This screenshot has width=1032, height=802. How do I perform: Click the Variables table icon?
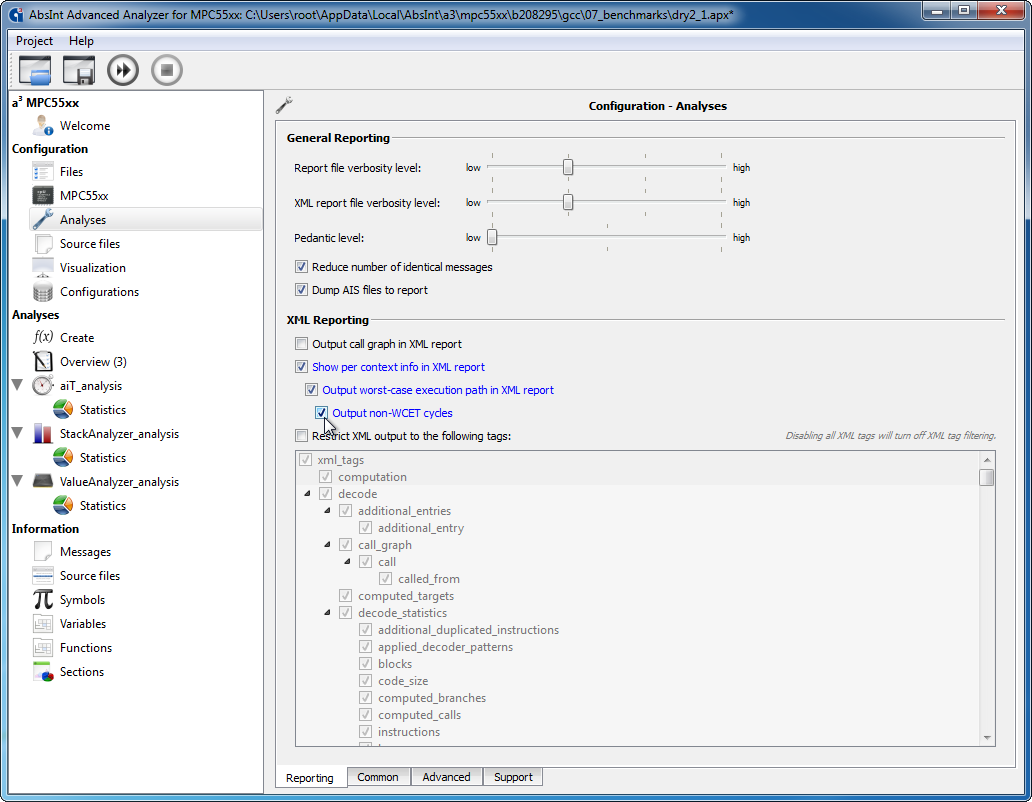43,624
